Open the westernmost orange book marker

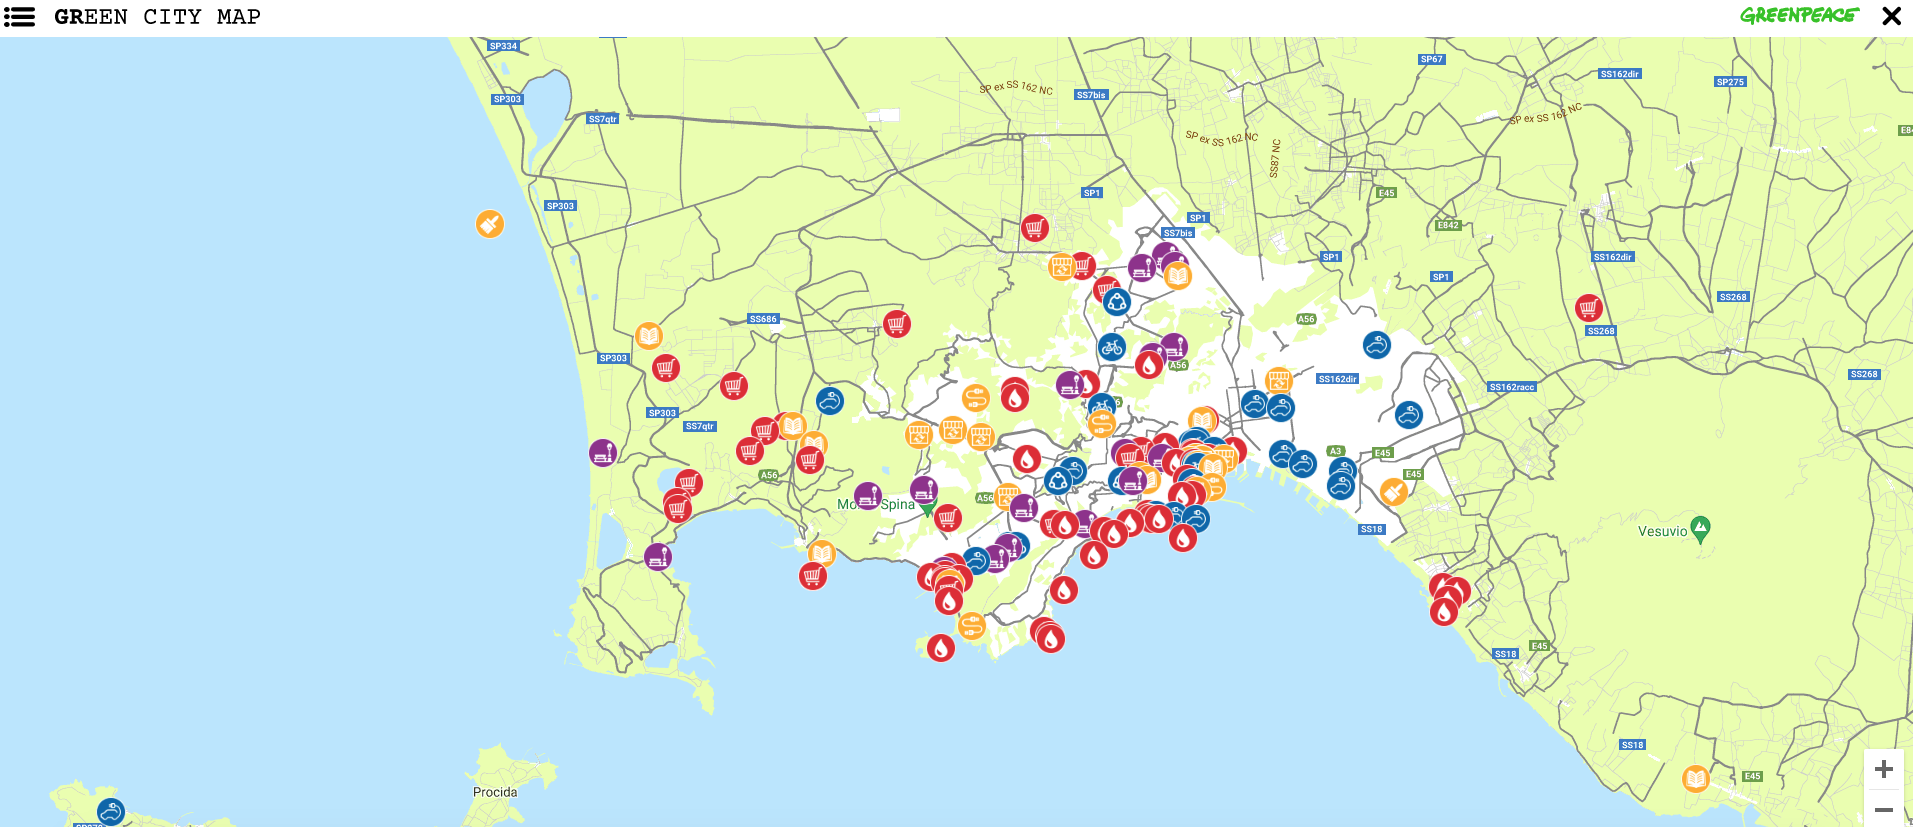(x=649, y=336)
